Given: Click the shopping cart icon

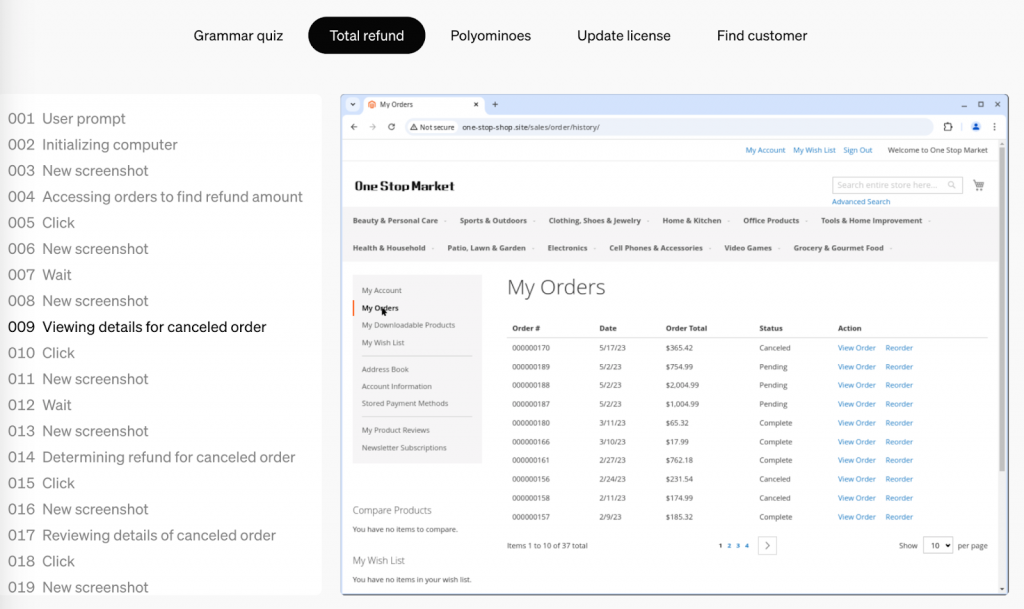Looking at the screenshot, I should pos(978,185).
